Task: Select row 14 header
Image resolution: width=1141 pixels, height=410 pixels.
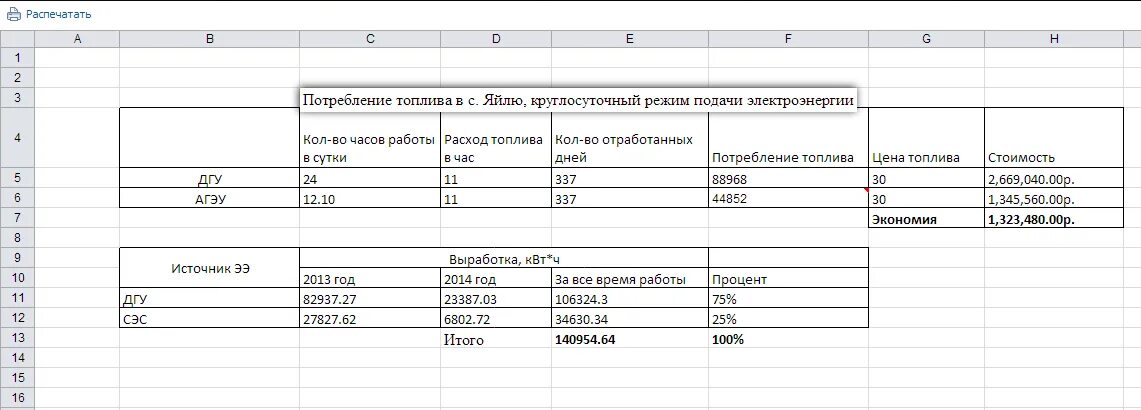Action: point(17,358)
